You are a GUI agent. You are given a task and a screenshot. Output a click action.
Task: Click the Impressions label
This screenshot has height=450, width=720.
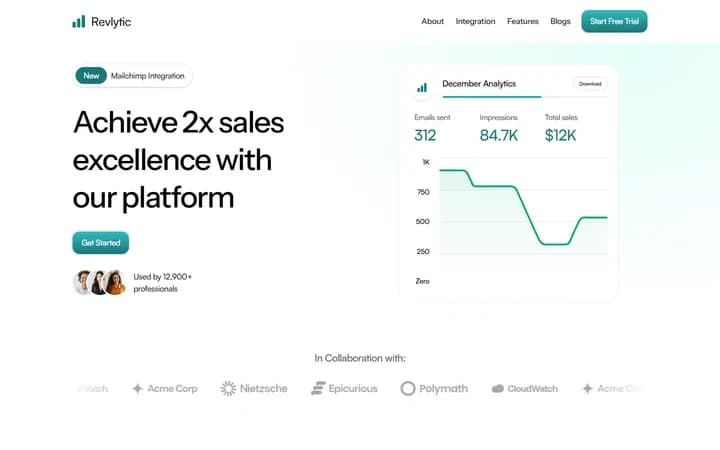[498, 117]
